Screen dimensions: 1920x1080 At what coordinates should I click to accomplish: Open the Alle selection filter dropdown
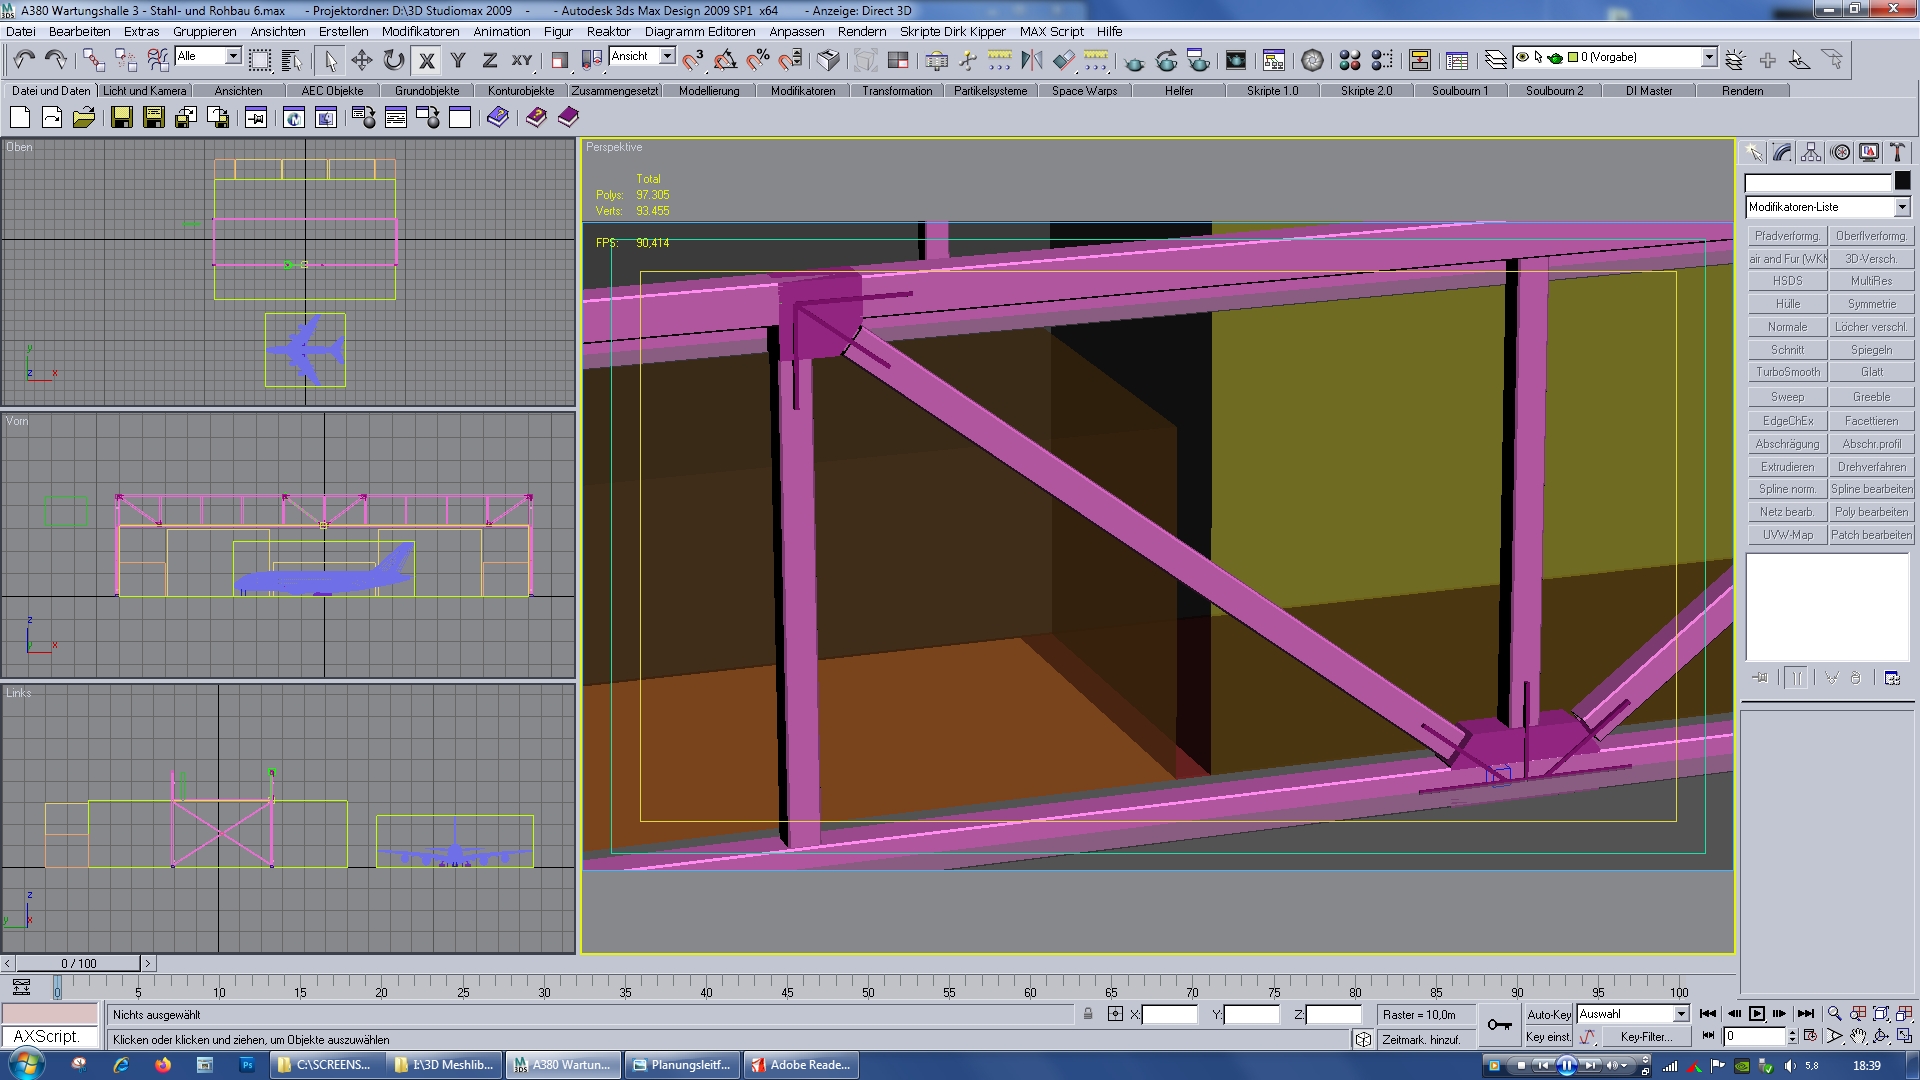(232, 56)
